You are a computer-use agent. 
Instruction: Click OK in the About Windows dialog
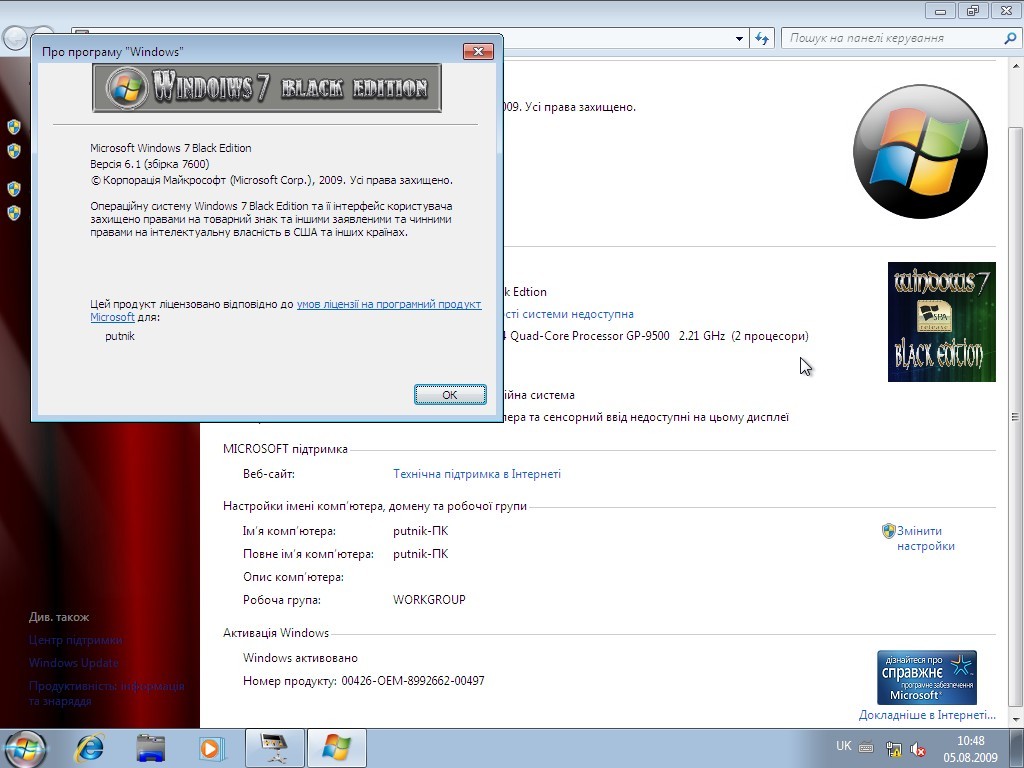pos(450,394)
